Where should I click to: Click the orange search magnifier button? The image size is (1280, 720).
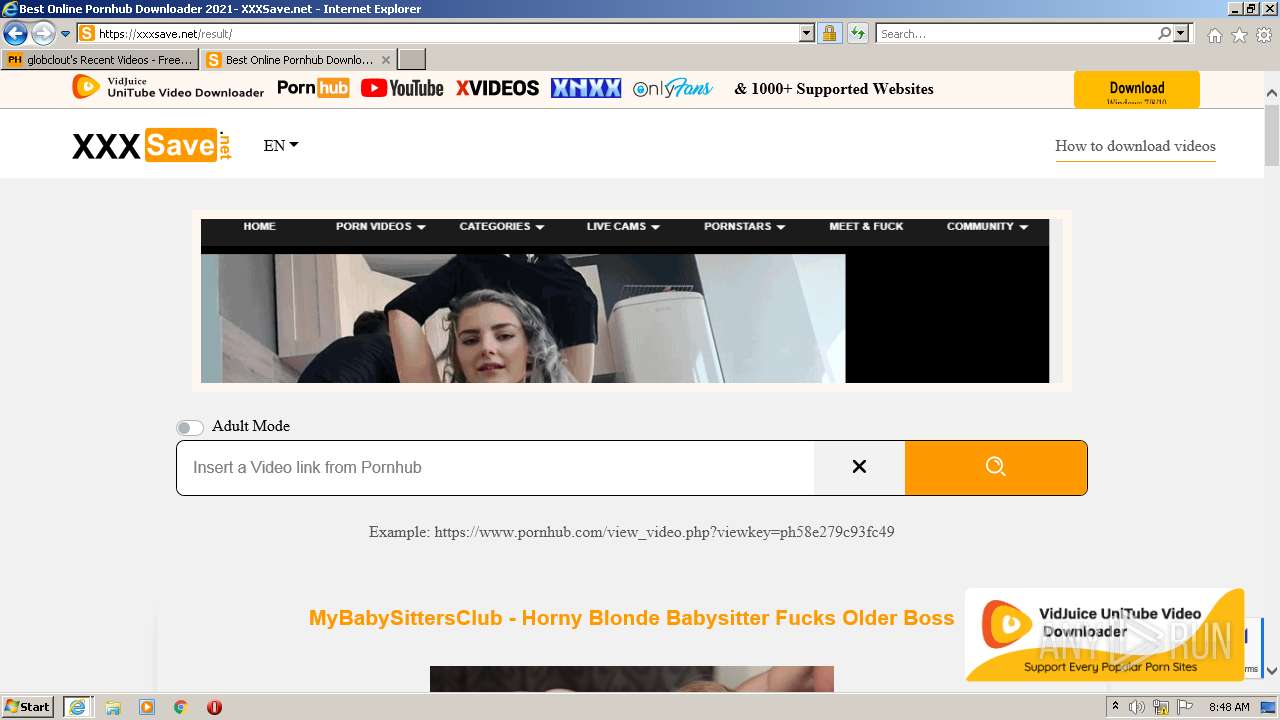[x=996, y=467]
